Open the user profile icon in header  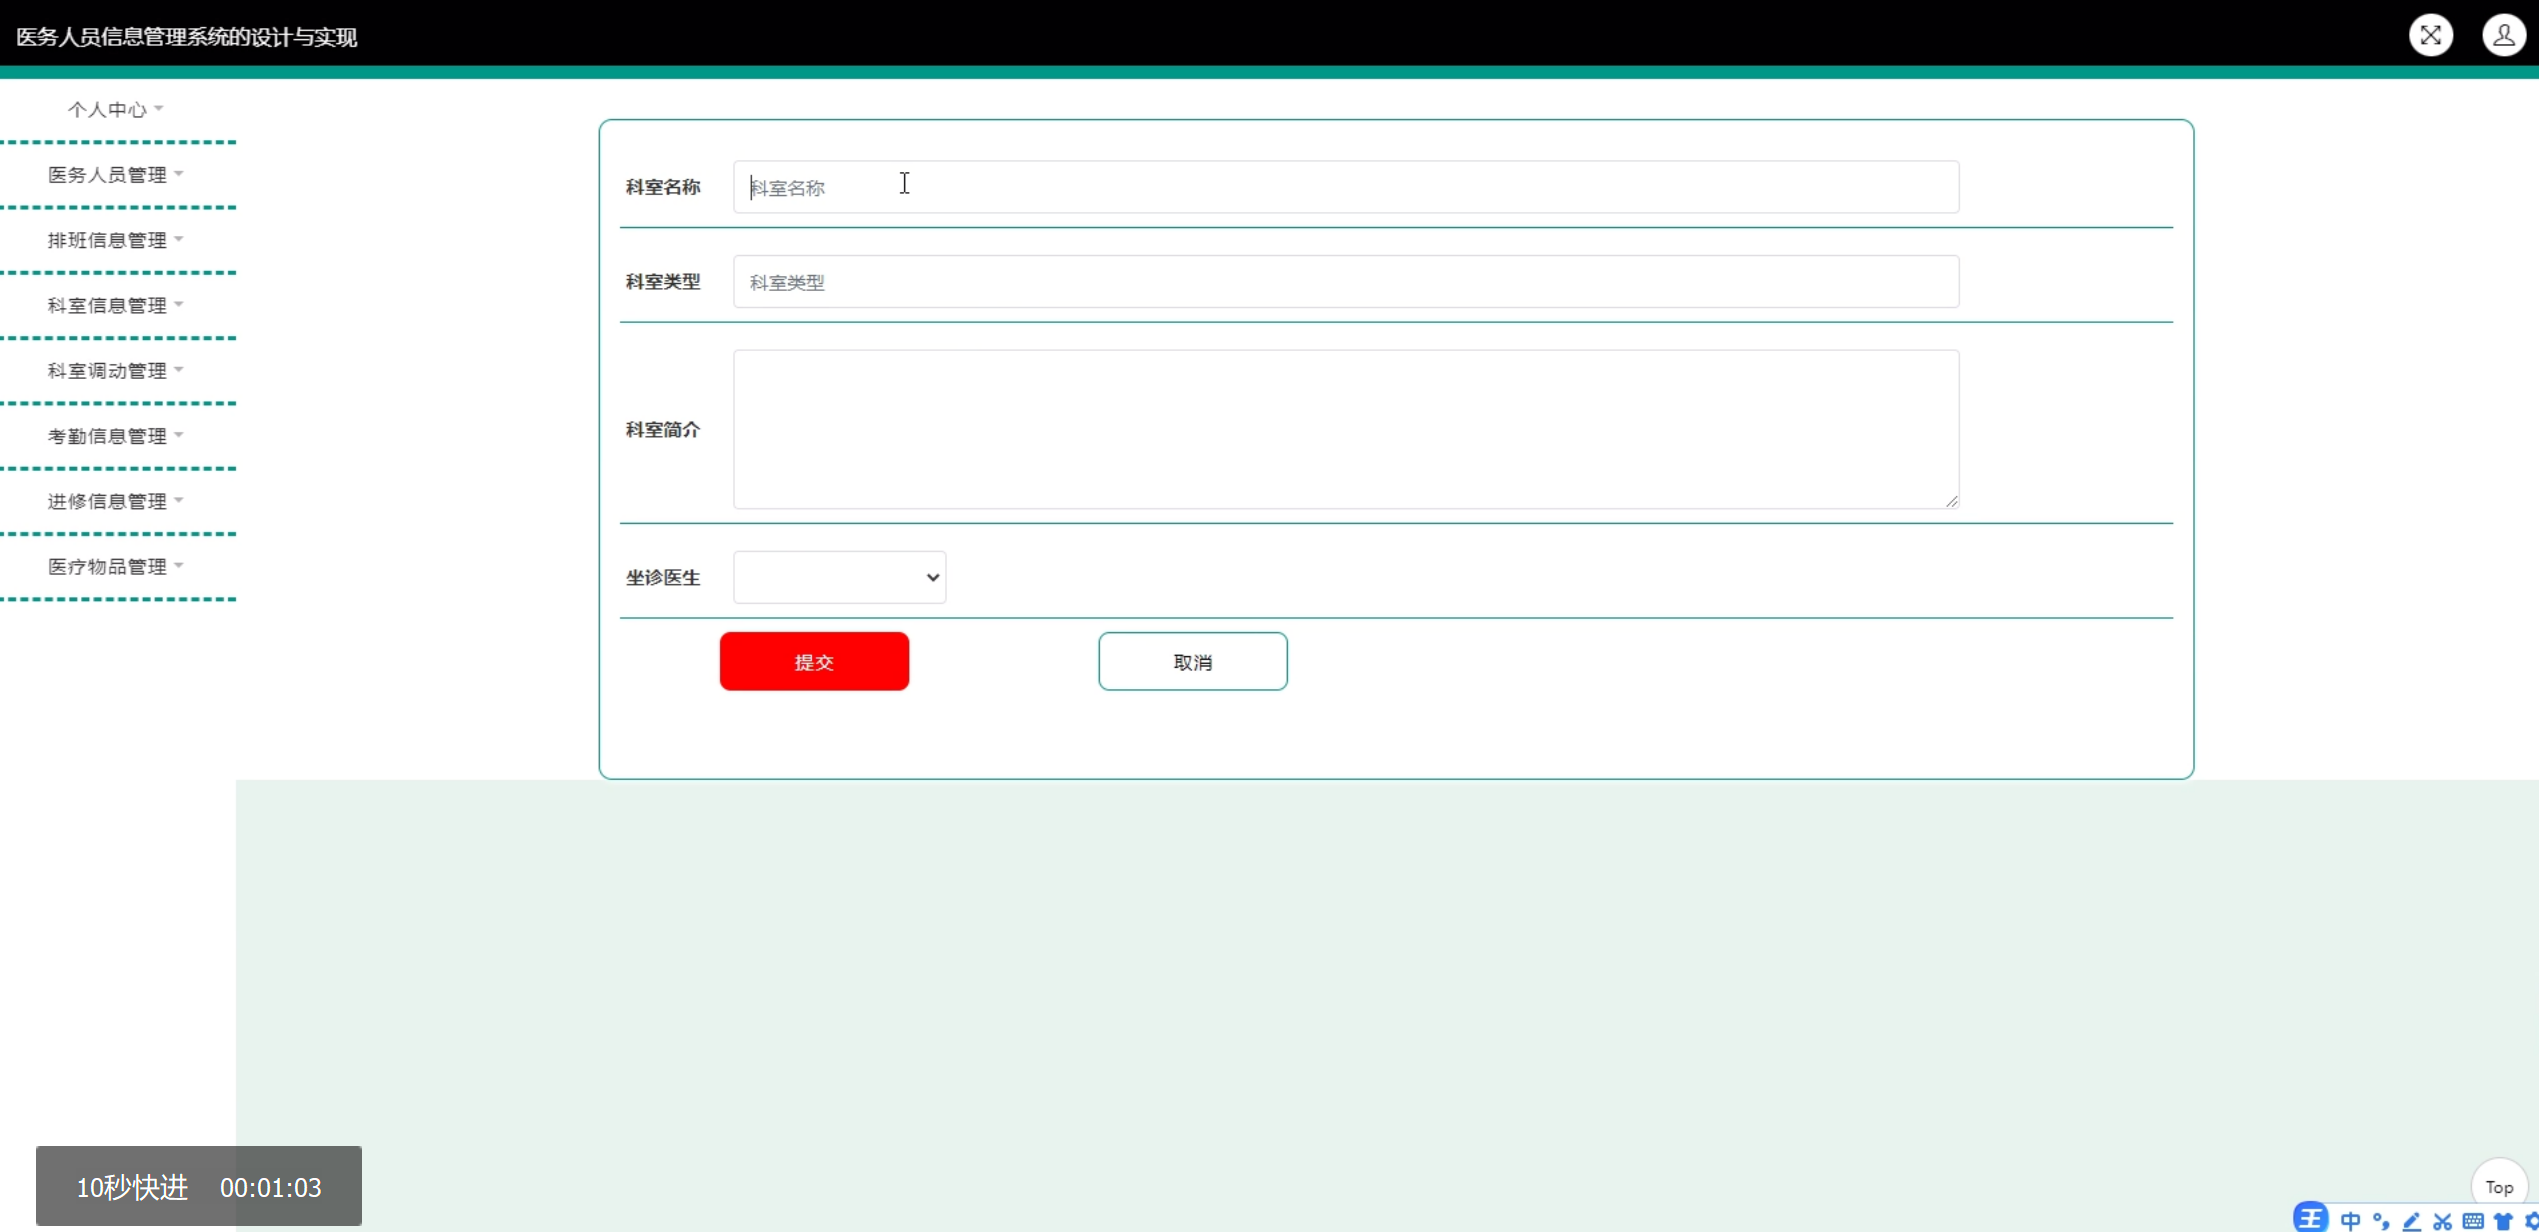[x=2503, y=35]
